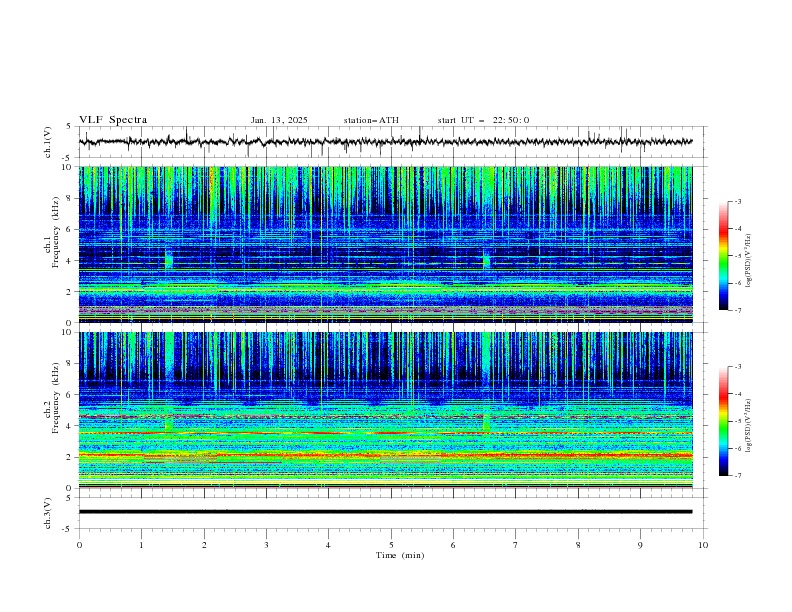
Task: Click the "8" tick on the Time axis
Action: coord(578,545)
